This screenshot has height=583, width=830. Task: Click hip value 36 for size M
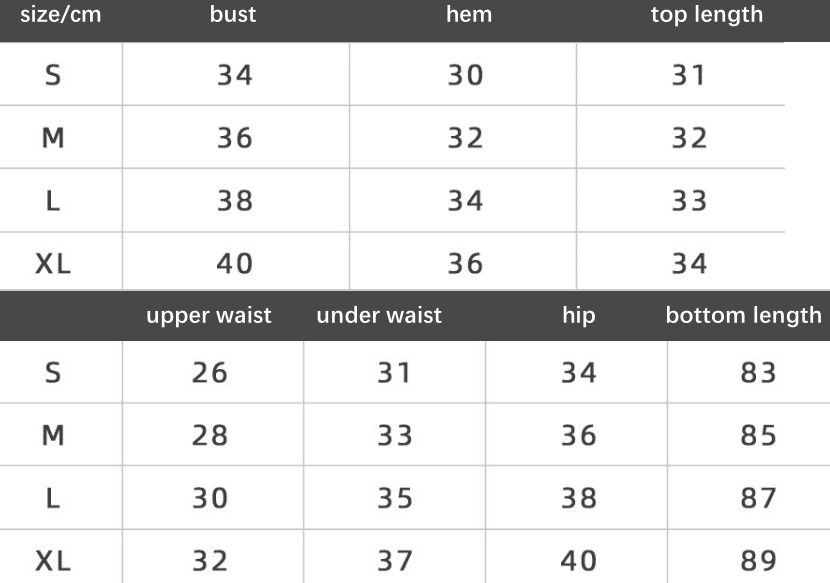coord(579,435)
